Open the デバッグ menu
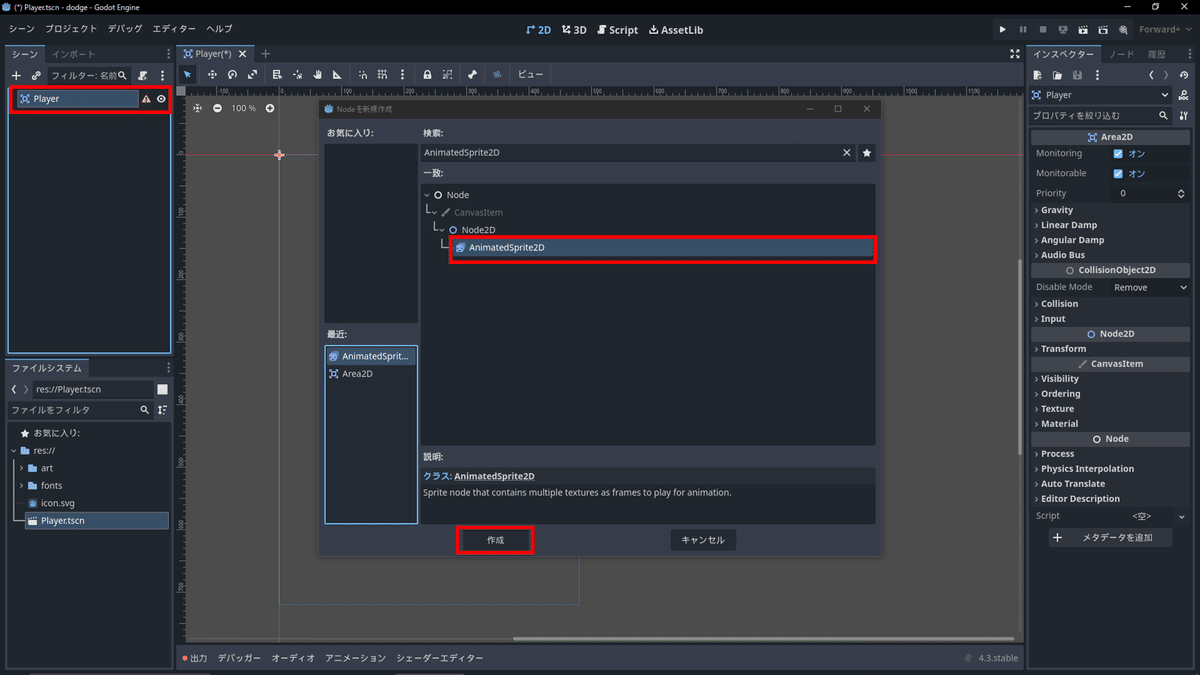 pyautogui.click(x=125, y=30)
